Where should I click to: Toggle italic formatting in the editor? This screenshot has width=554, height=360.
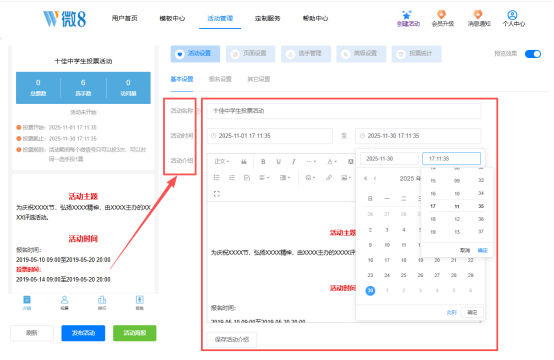(x=293, y=161)
